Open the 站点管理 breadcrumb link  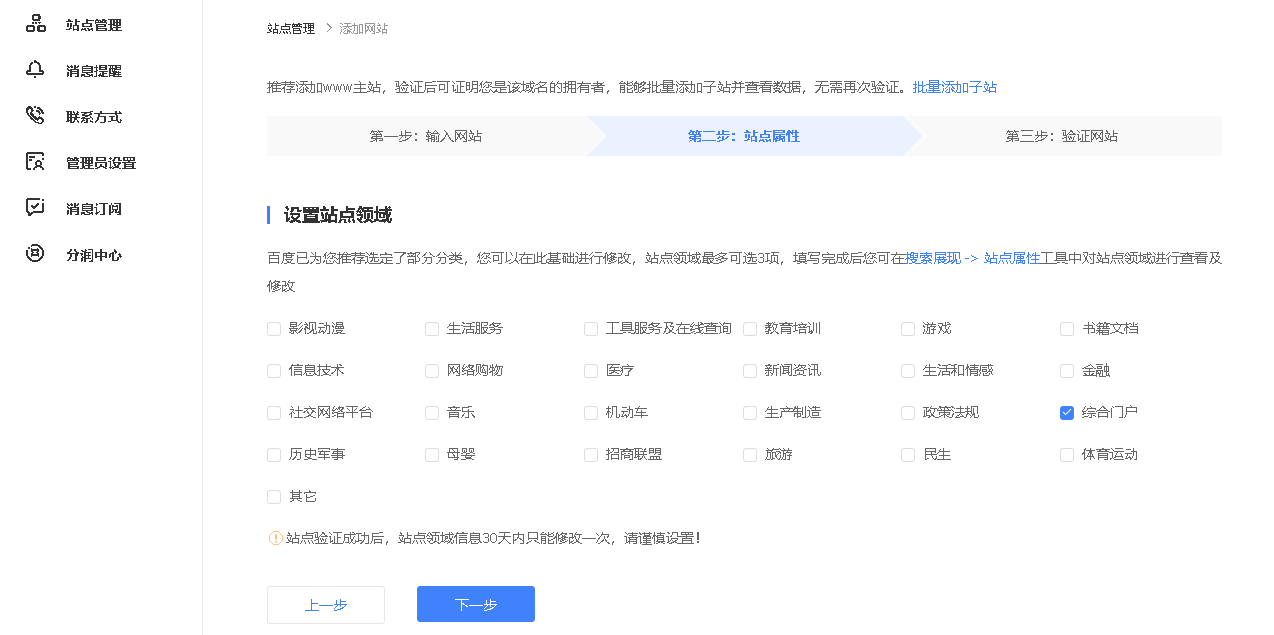click(290, 29)
